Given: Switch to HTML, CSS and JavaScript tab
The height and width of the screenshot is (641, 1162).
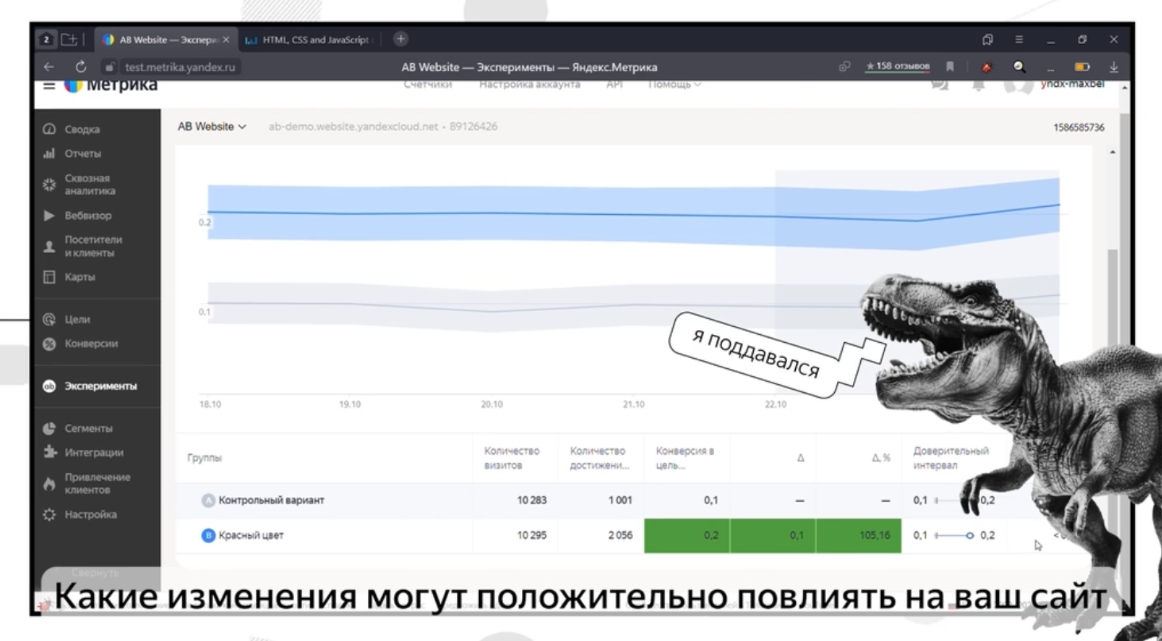Looking at the screenshot, I should pyautogui.click(x=308, y=39).
